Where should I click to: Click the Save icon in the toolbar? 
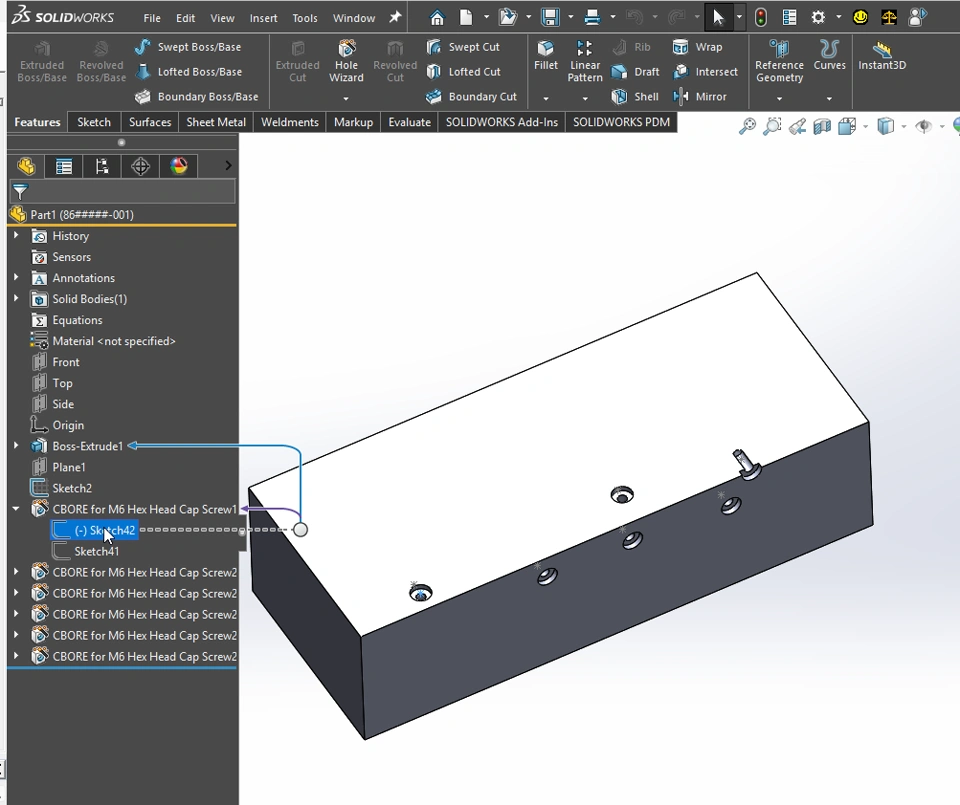pos(549,18)
